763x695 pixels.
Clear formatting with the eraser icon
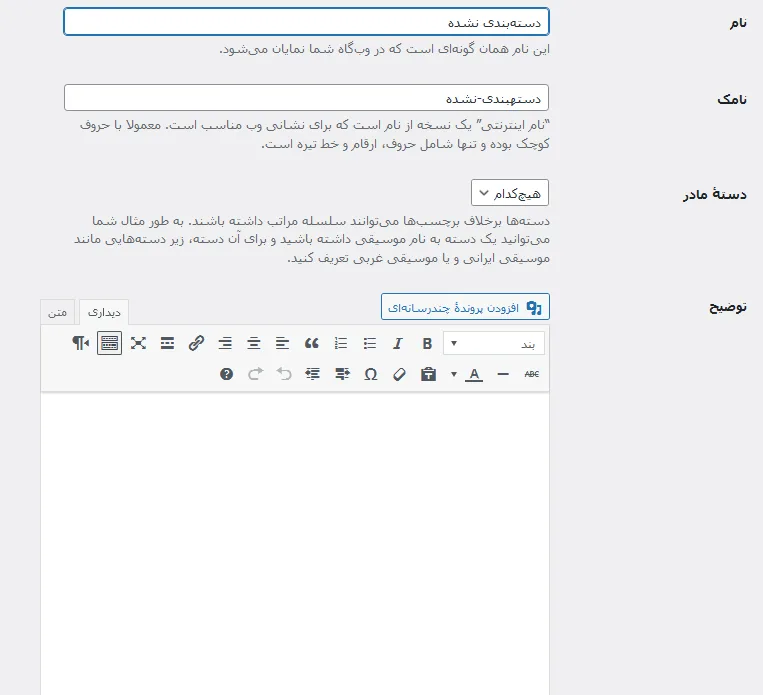pos(399,374)
